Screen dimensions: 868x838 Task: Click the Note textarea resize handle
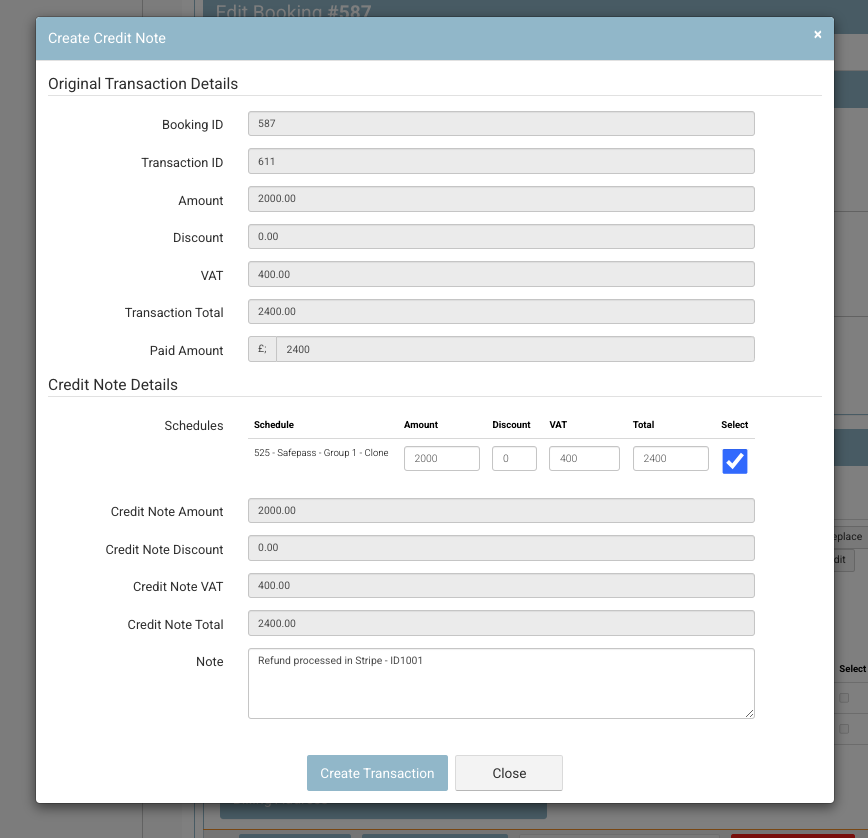click(x=749, y=712)
